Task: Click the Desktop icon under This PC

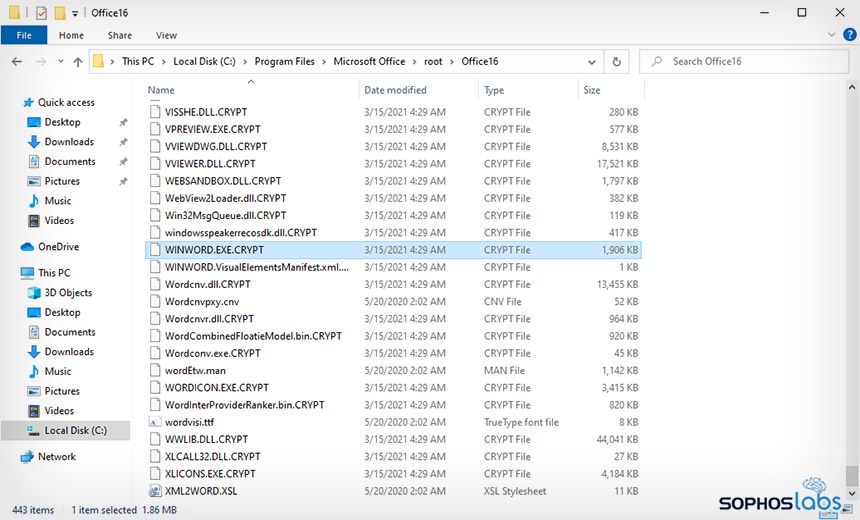Action: point(34,312)
